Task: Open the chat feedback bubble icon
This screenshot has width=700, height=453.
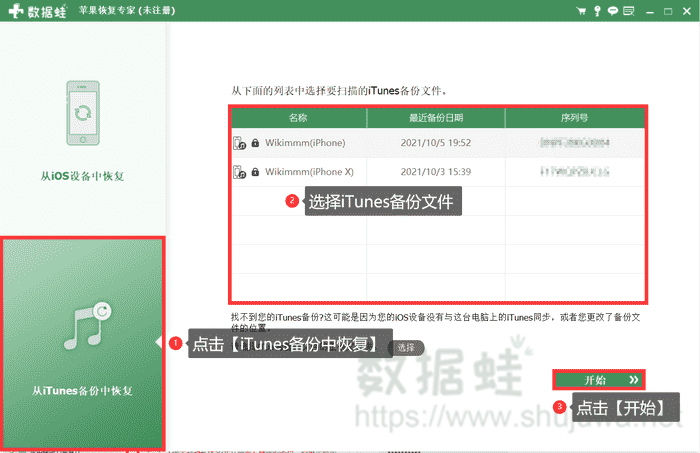Action: click(613, 11)
